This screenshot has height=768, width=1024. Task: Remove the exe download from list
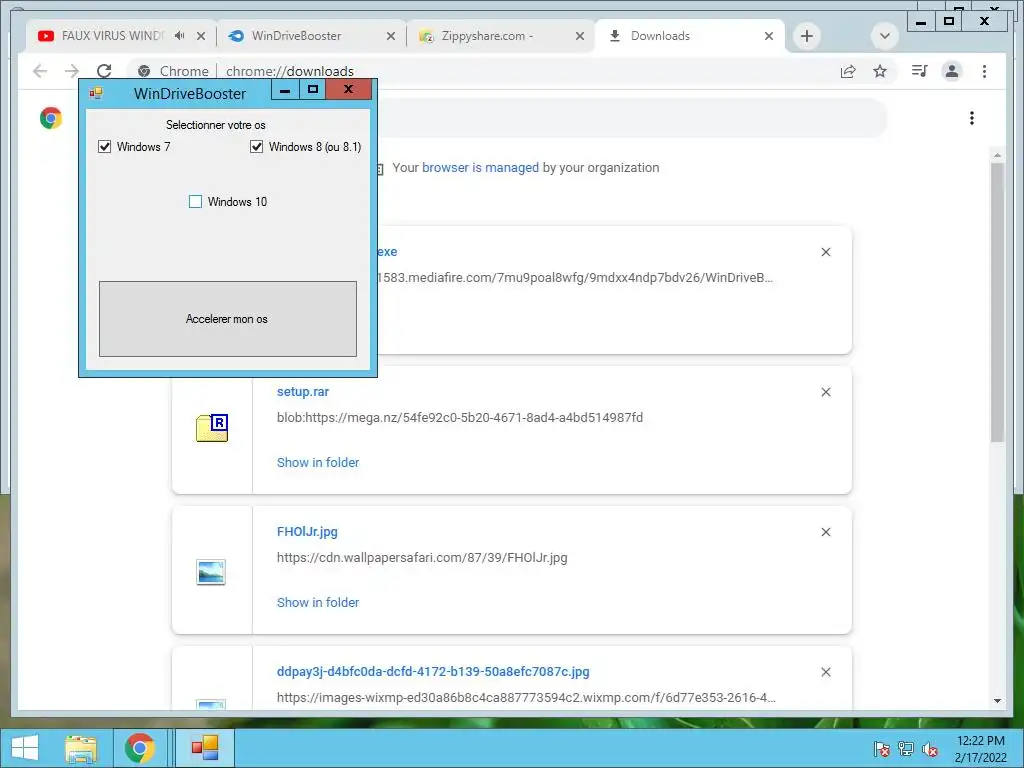[825, 252]
